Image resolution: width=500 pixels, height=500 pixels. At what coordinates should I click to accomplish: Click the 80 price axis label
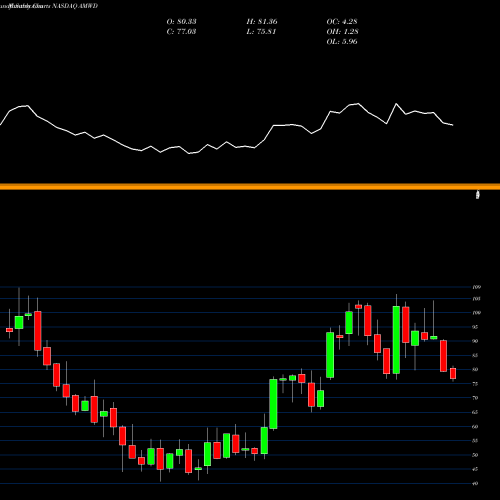click(x=476, y=369)
